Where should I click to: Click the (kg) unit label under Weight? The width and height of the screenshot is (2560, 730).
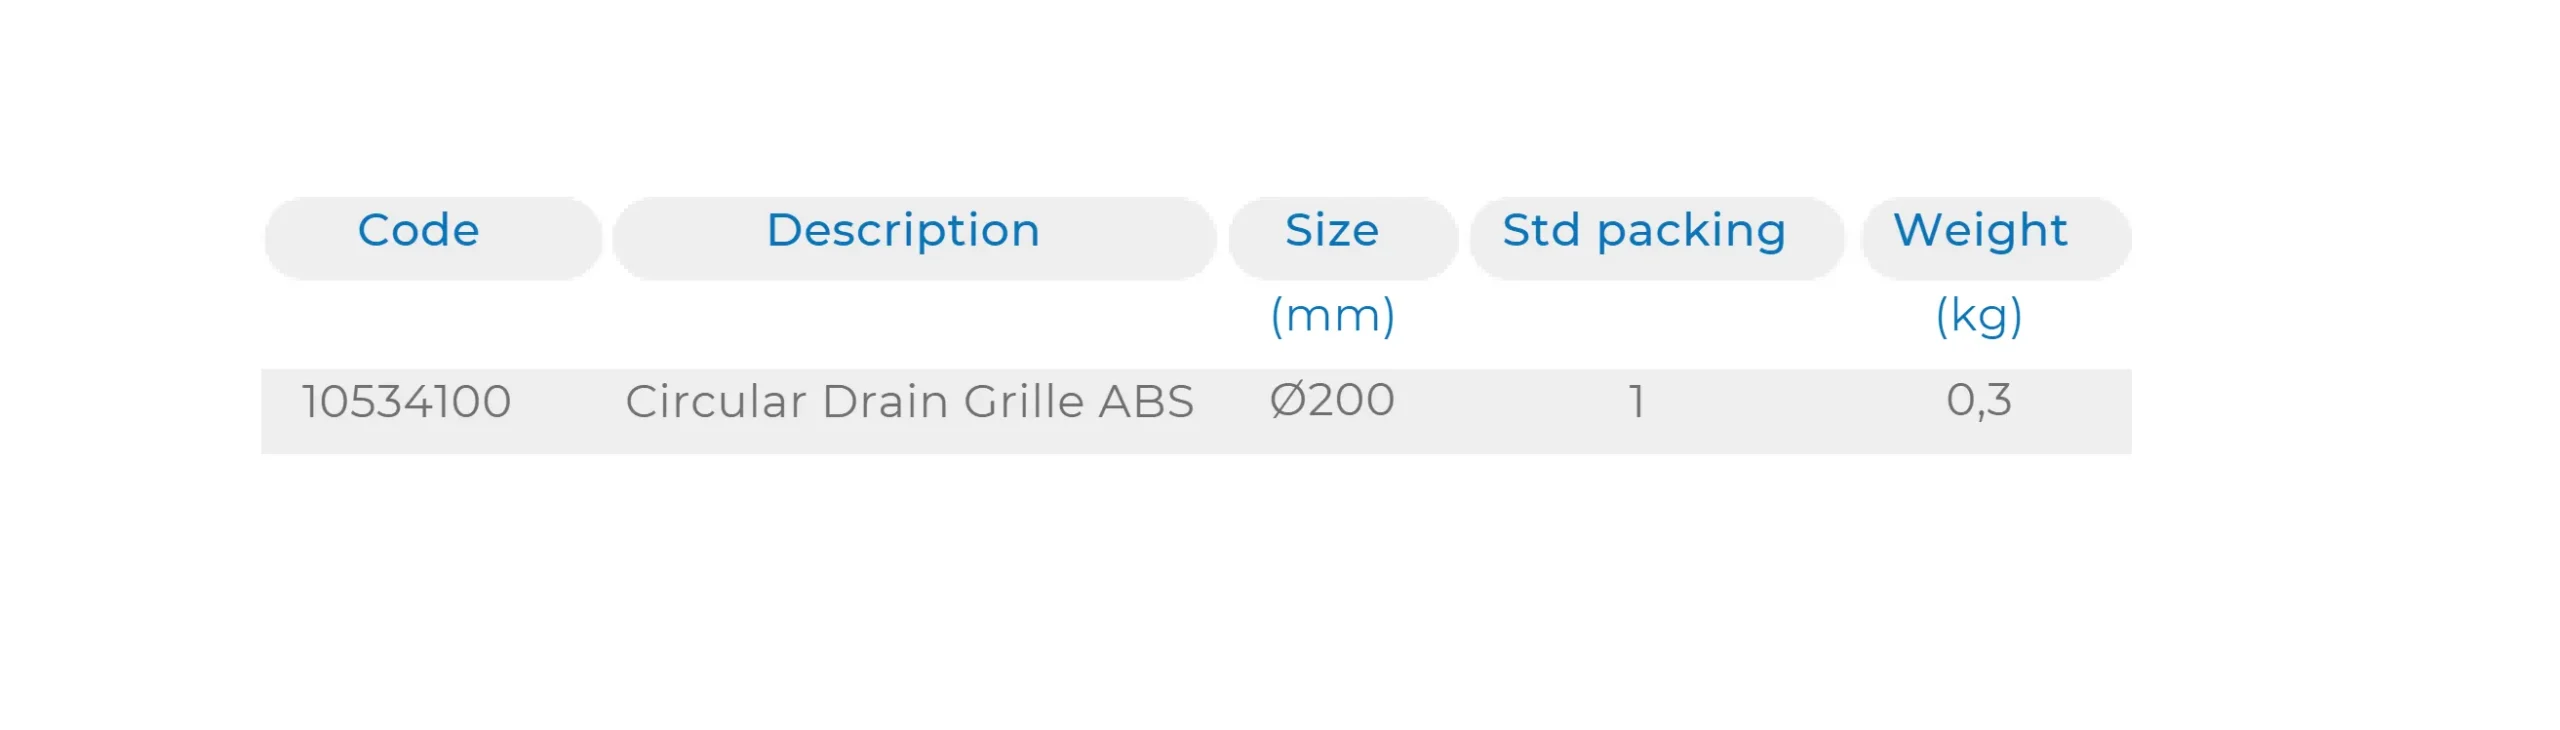pyautogui.click(x=1978, y=316)
